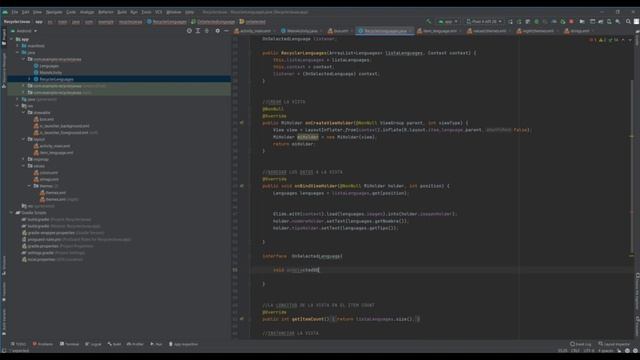Click the Debug app bug icon
Viewport: 640px width, 360px height.
point(537,22)
